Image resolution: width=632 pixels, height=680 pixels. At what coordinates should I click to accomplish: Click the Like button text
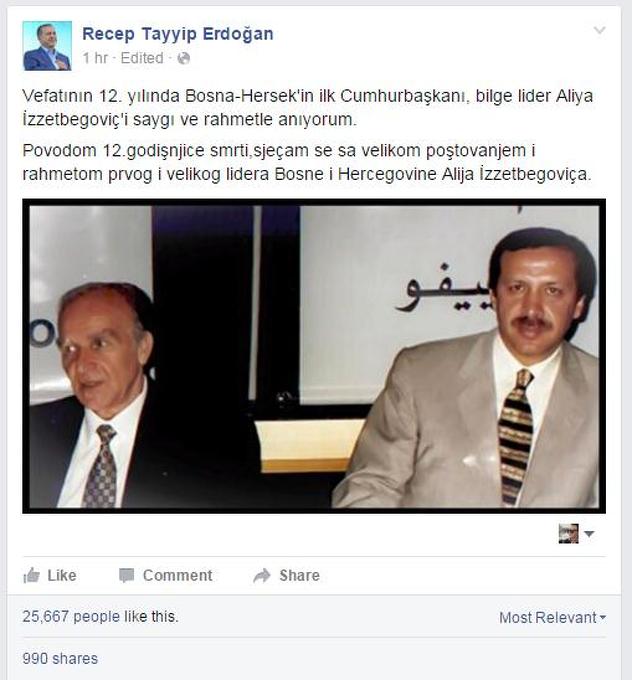(x=62, y=575)
